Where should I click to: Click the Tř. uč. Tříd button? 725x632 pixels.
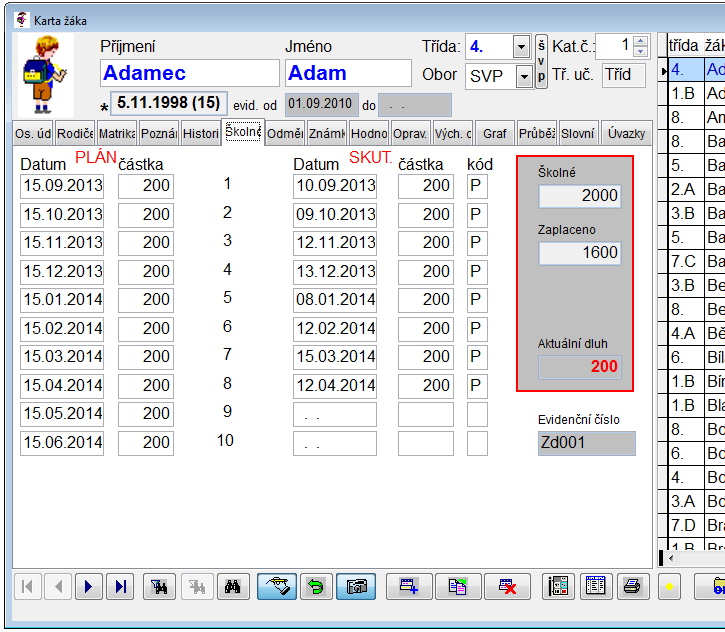click(624, 75)
